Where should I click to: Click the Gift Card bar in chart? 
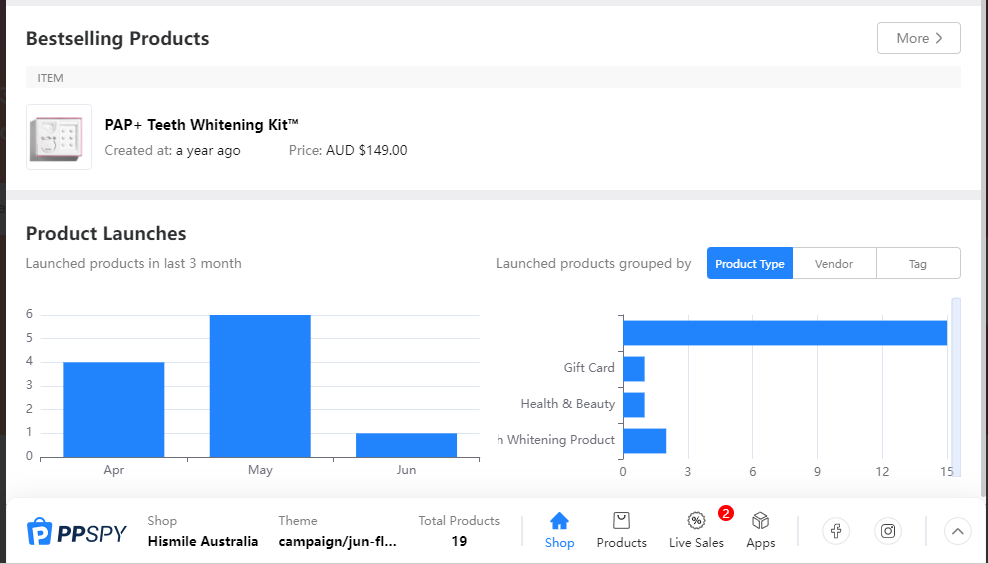click(634, 369)
